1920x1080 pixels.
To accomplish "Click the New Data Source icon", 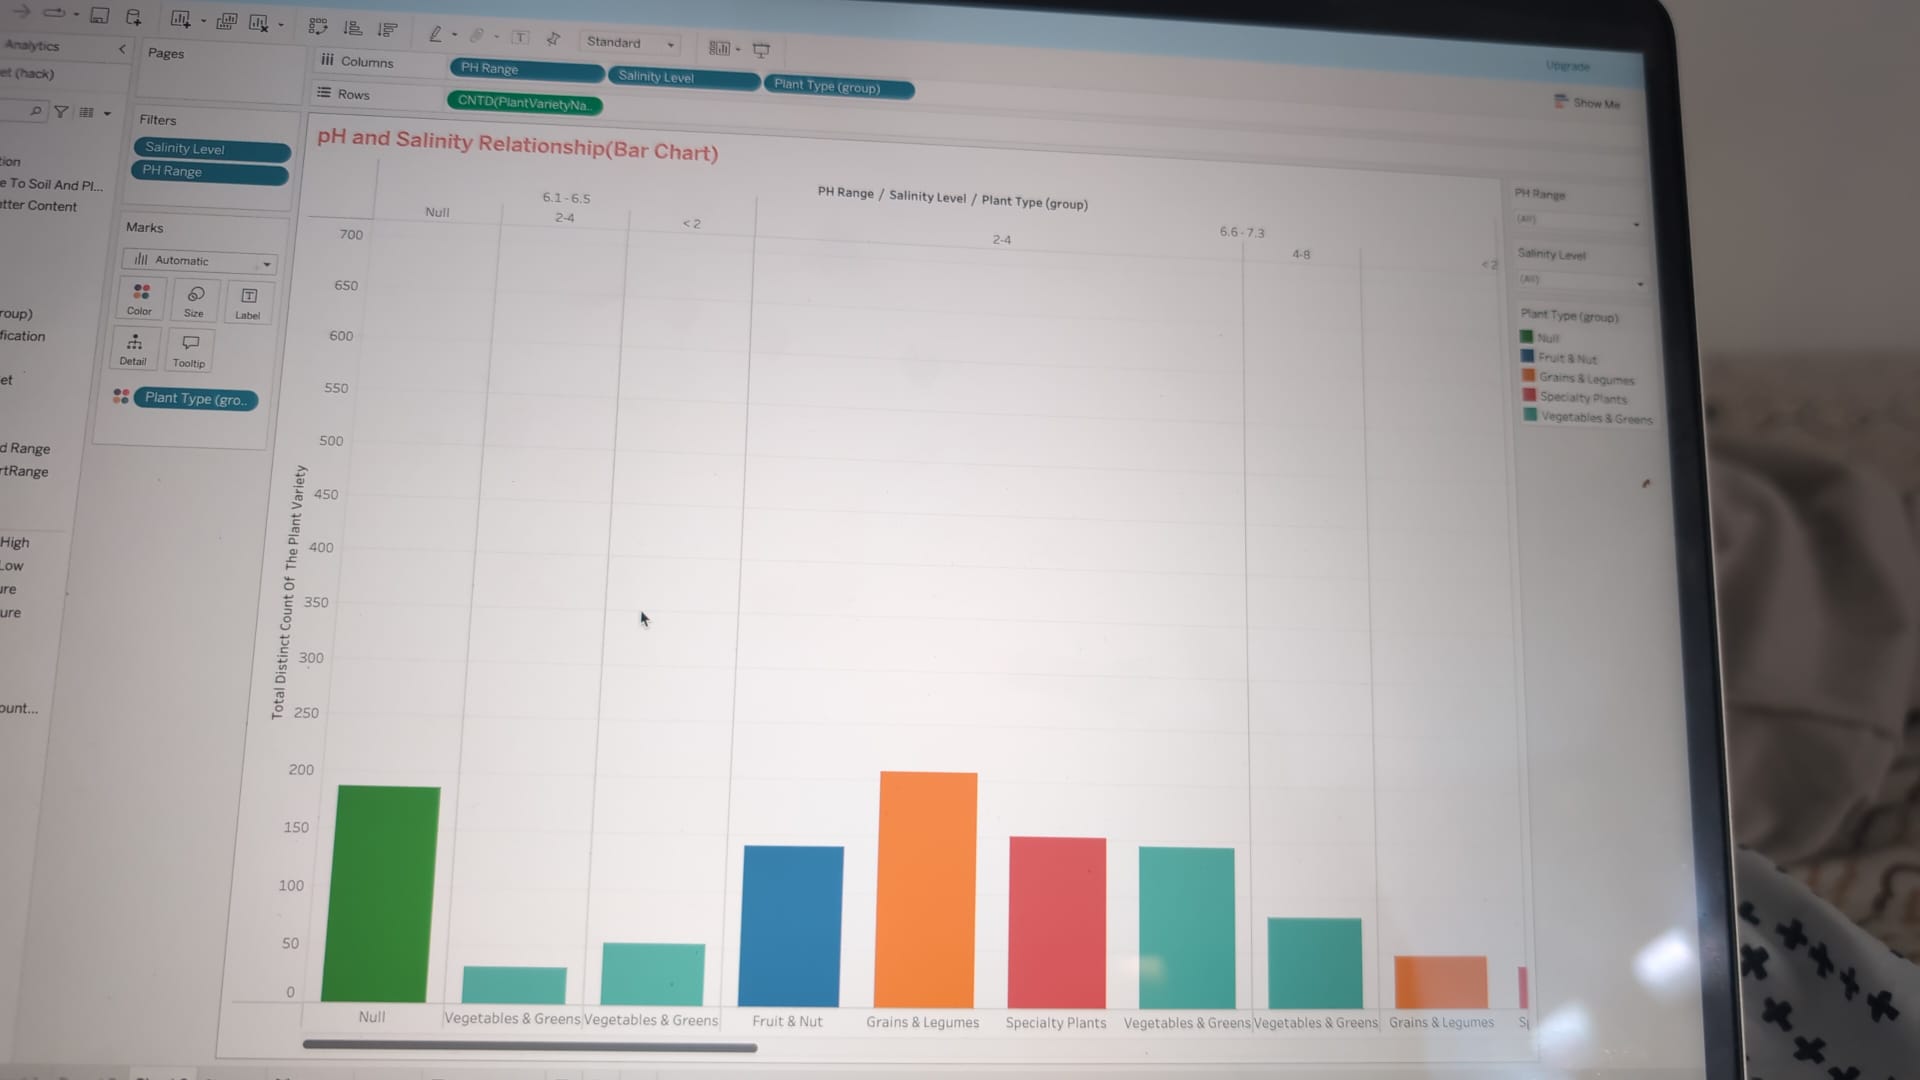I will pyautogui.click(x=134, y=16).
